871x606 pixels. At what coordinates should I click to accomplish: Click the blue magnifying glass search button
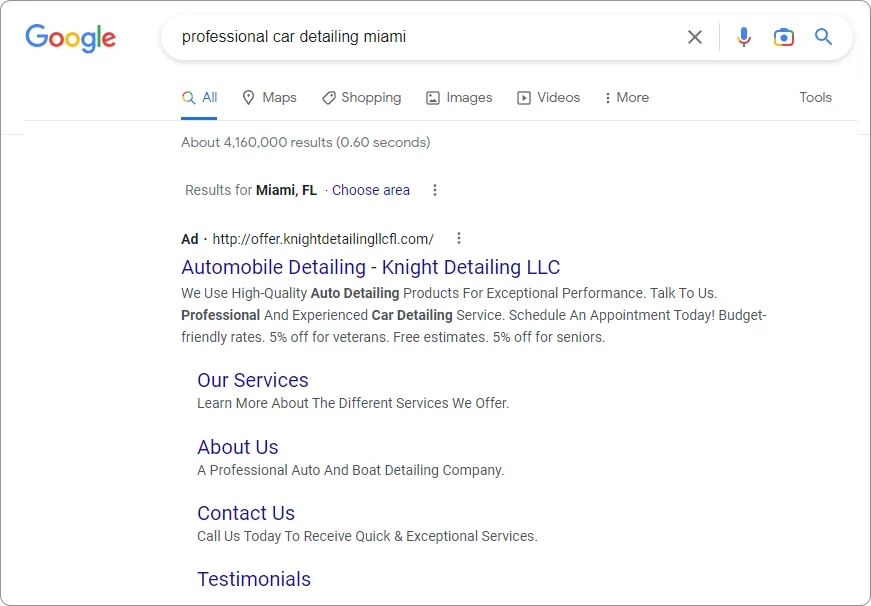coord(823,37)
